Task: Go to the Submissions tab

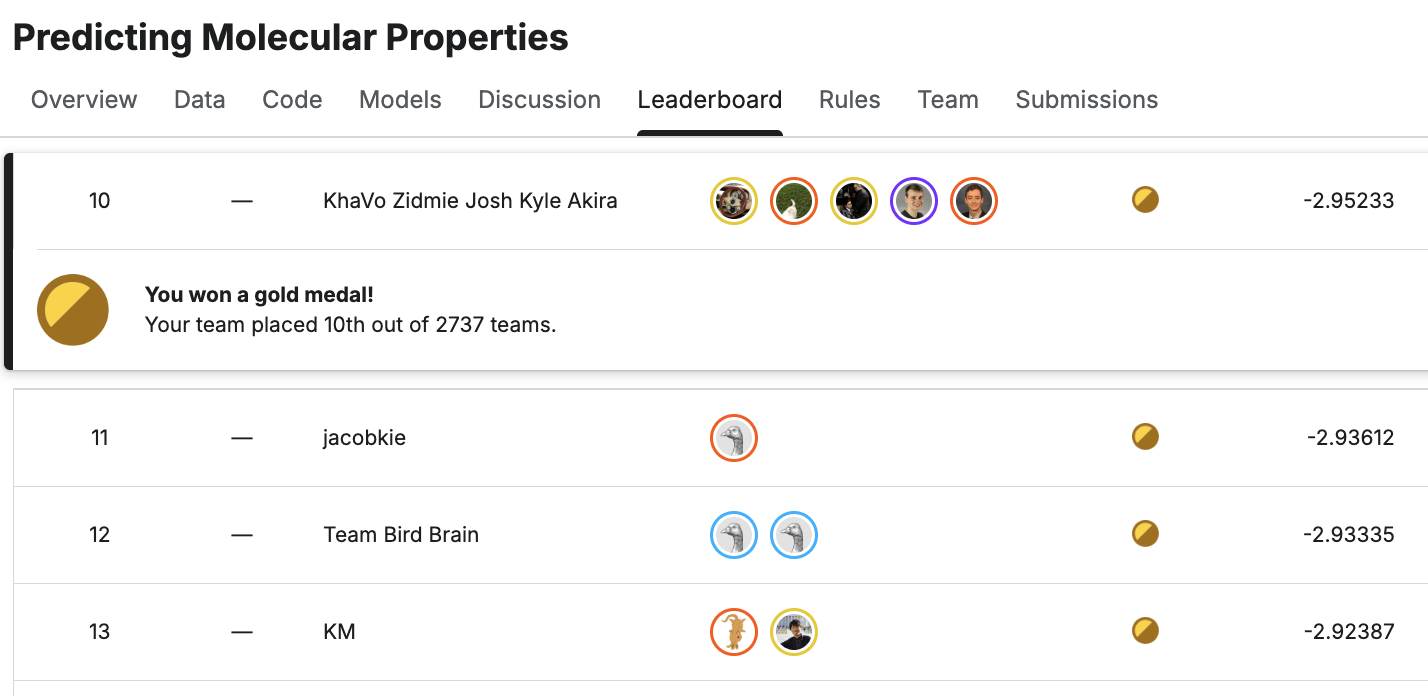Action: pos(1086,100)
